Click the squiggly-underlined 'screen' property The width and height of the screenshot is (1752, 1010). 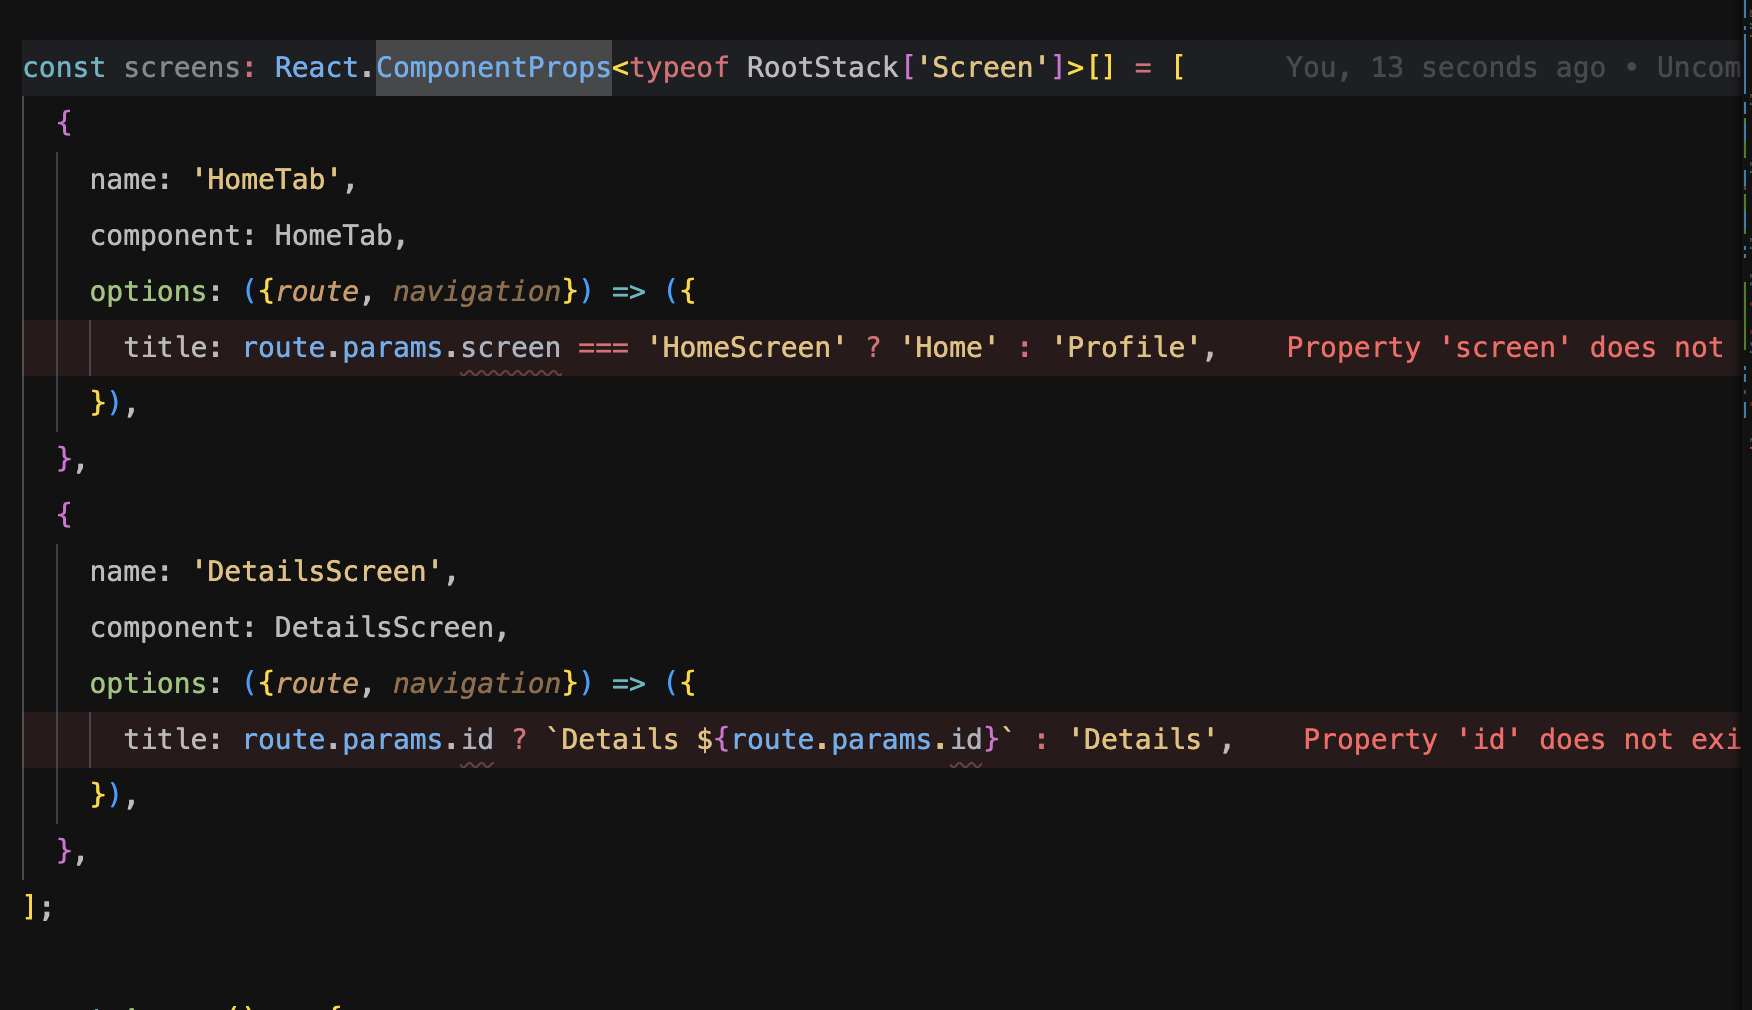click(x=510, y=347)
